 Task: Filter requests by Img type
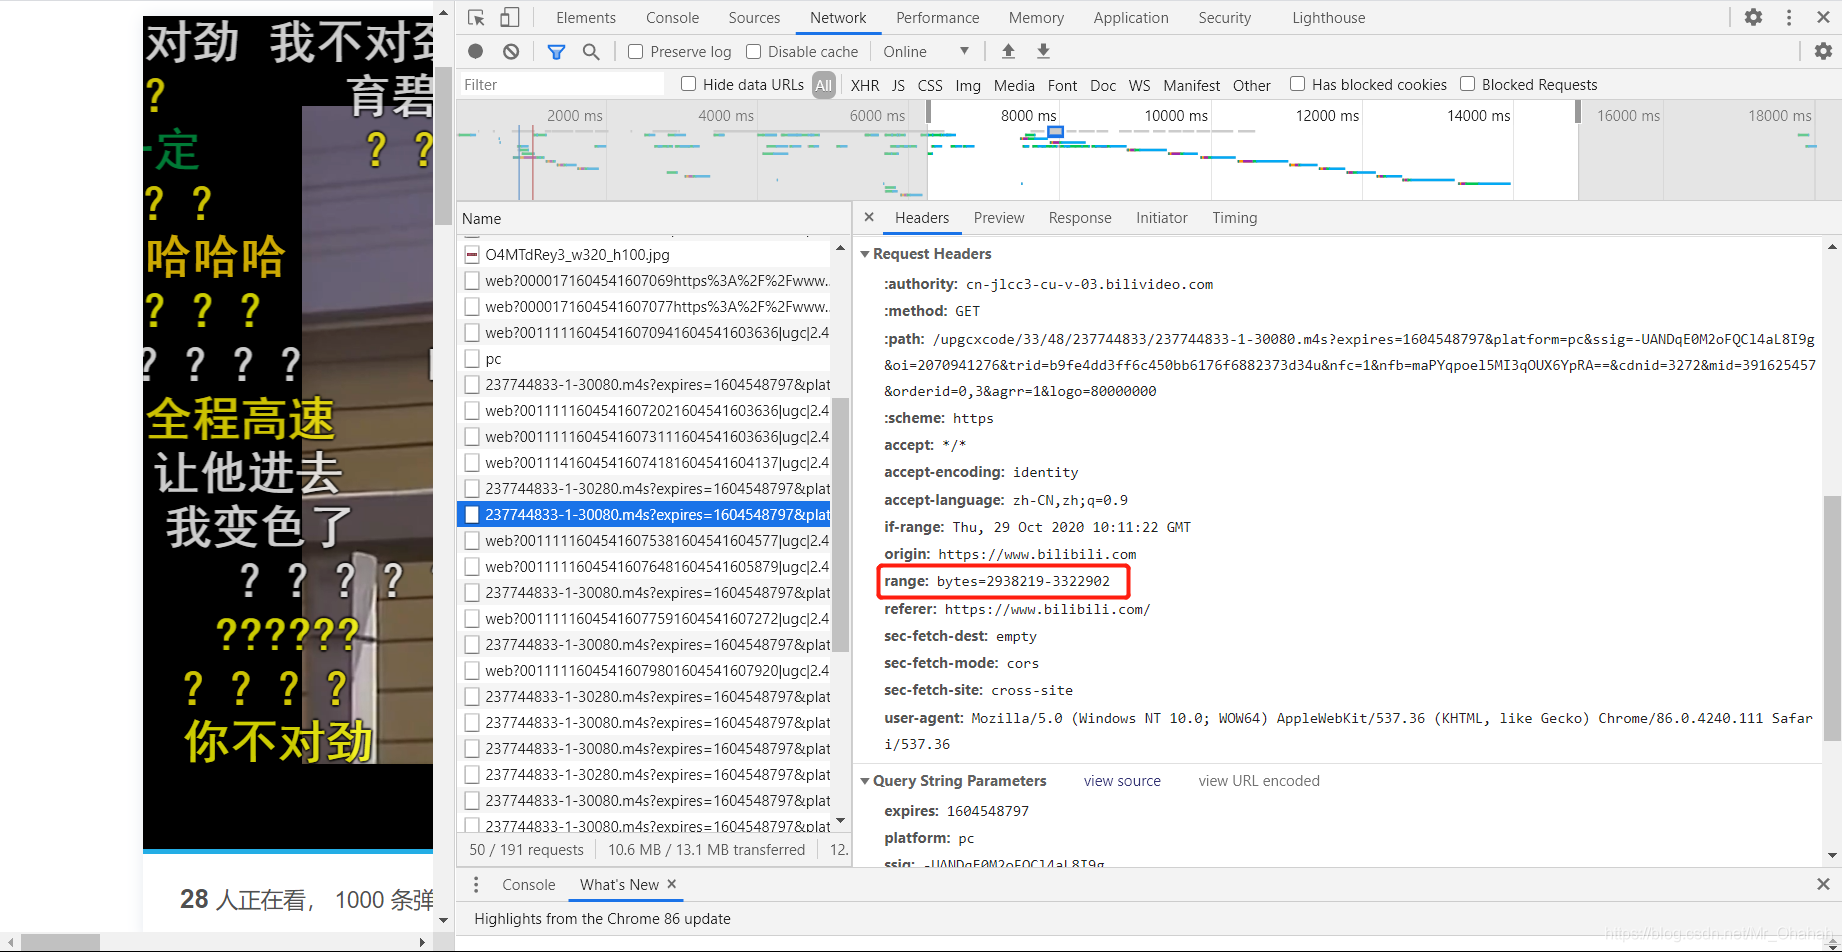(968, 85)
